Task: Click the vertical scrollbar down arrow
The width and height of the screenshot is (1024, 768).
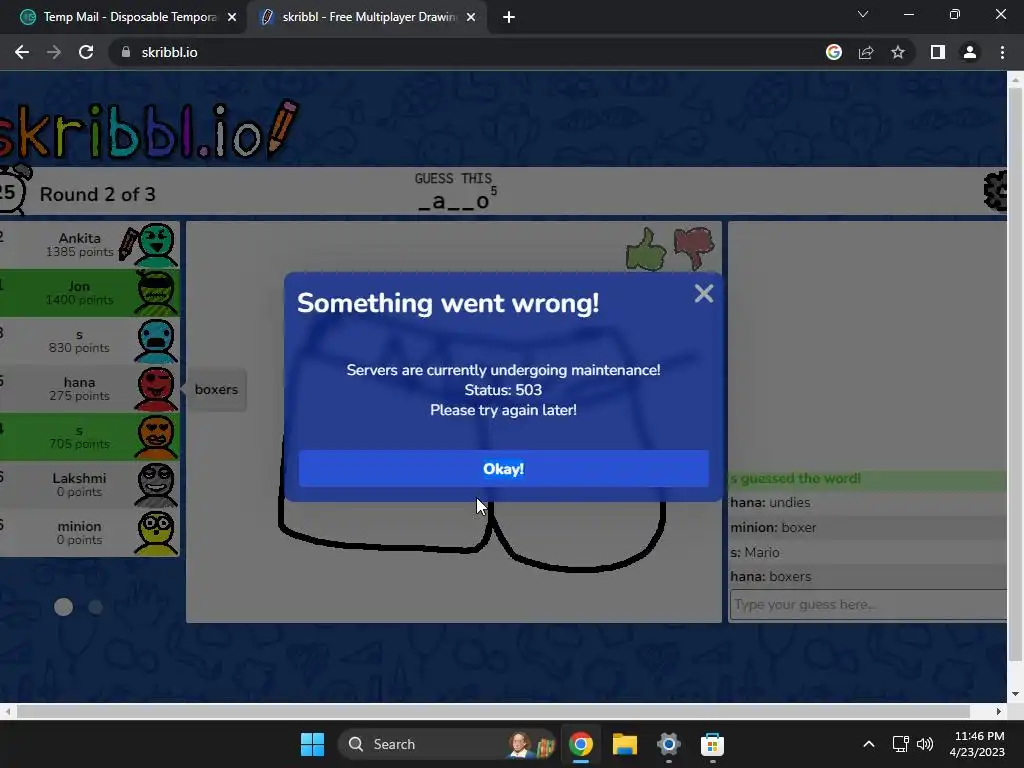Action: (x=1015, y=694)
